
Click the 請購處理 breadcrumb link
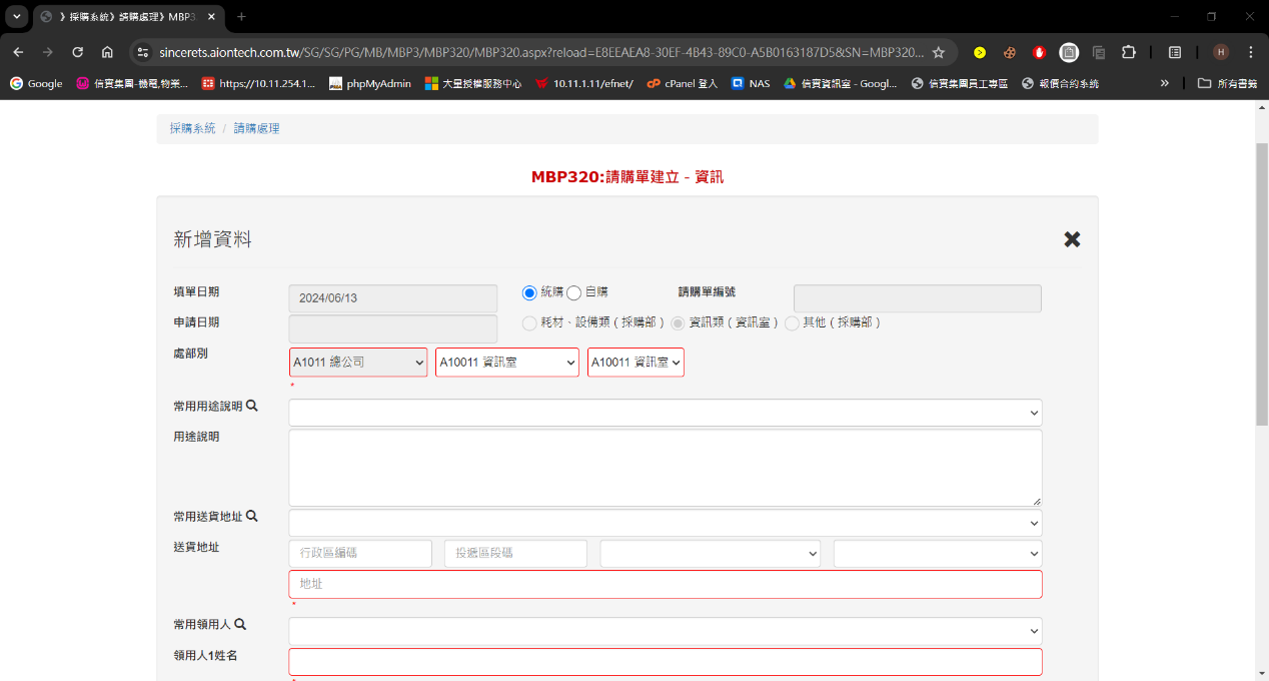tap(257, 128)
